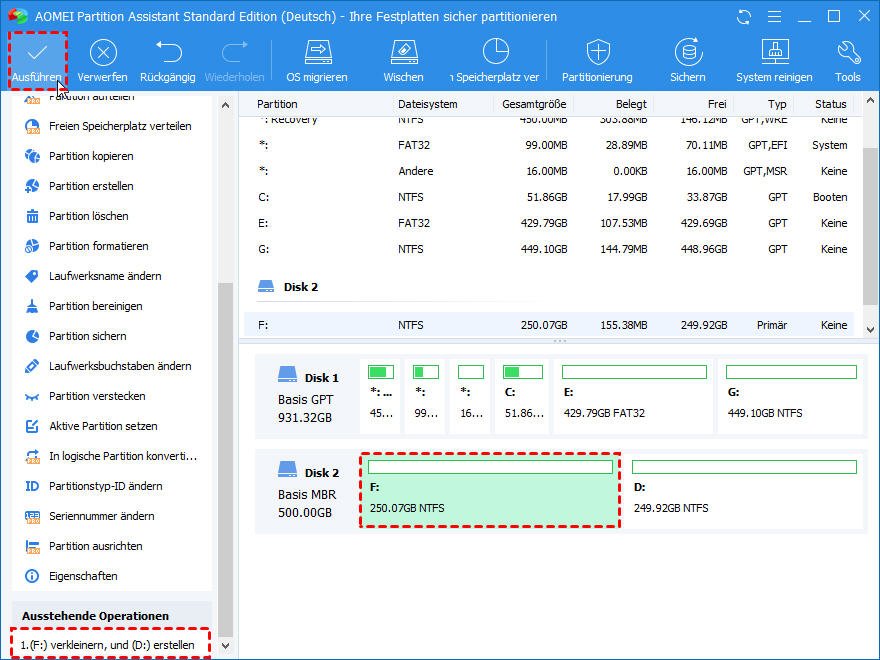Sort the table by the Belegt column header
The image size is (880, 660).
click(x=631, y=104)
